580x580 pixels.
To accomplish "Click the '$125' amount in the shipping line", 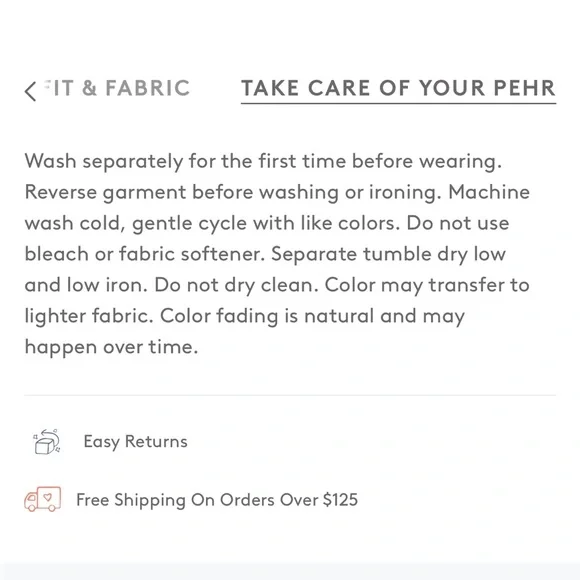I will (x=340, y=500).
